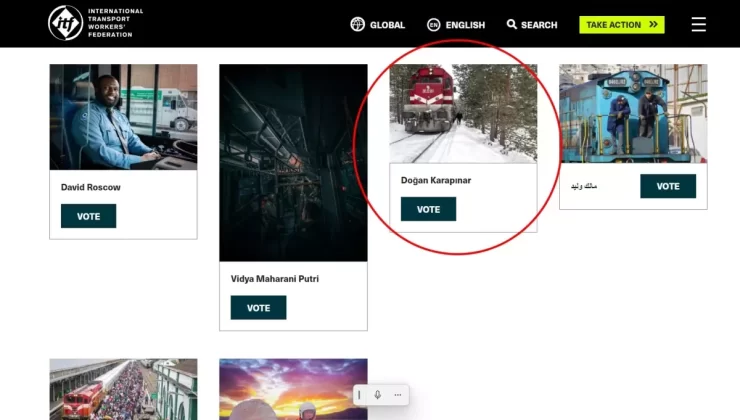Vote for David Roscow's photo
Screen dimensions: 740x420
pos(88,216)
